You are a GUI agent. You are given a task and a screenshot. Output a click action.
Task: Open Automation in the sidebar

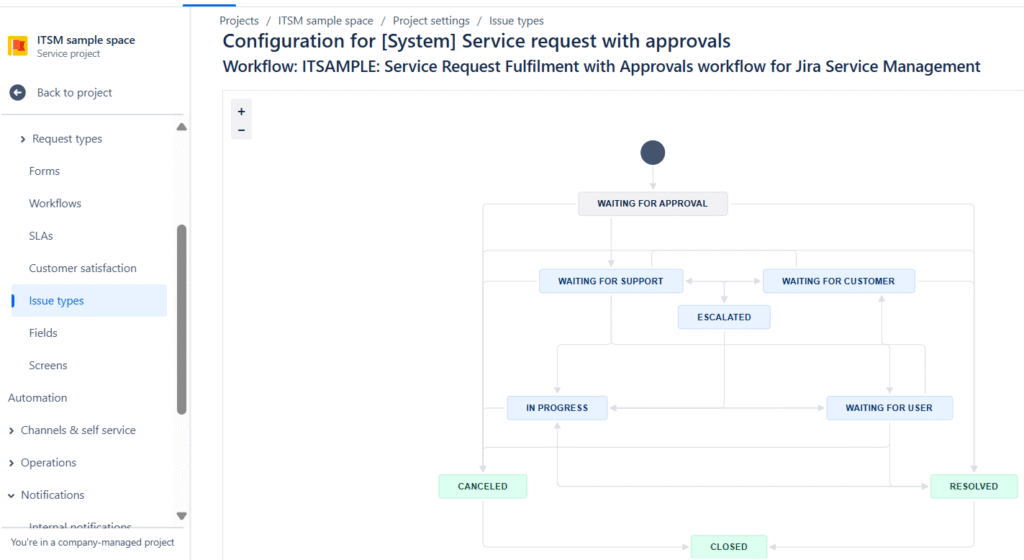(x=37, y=397)
